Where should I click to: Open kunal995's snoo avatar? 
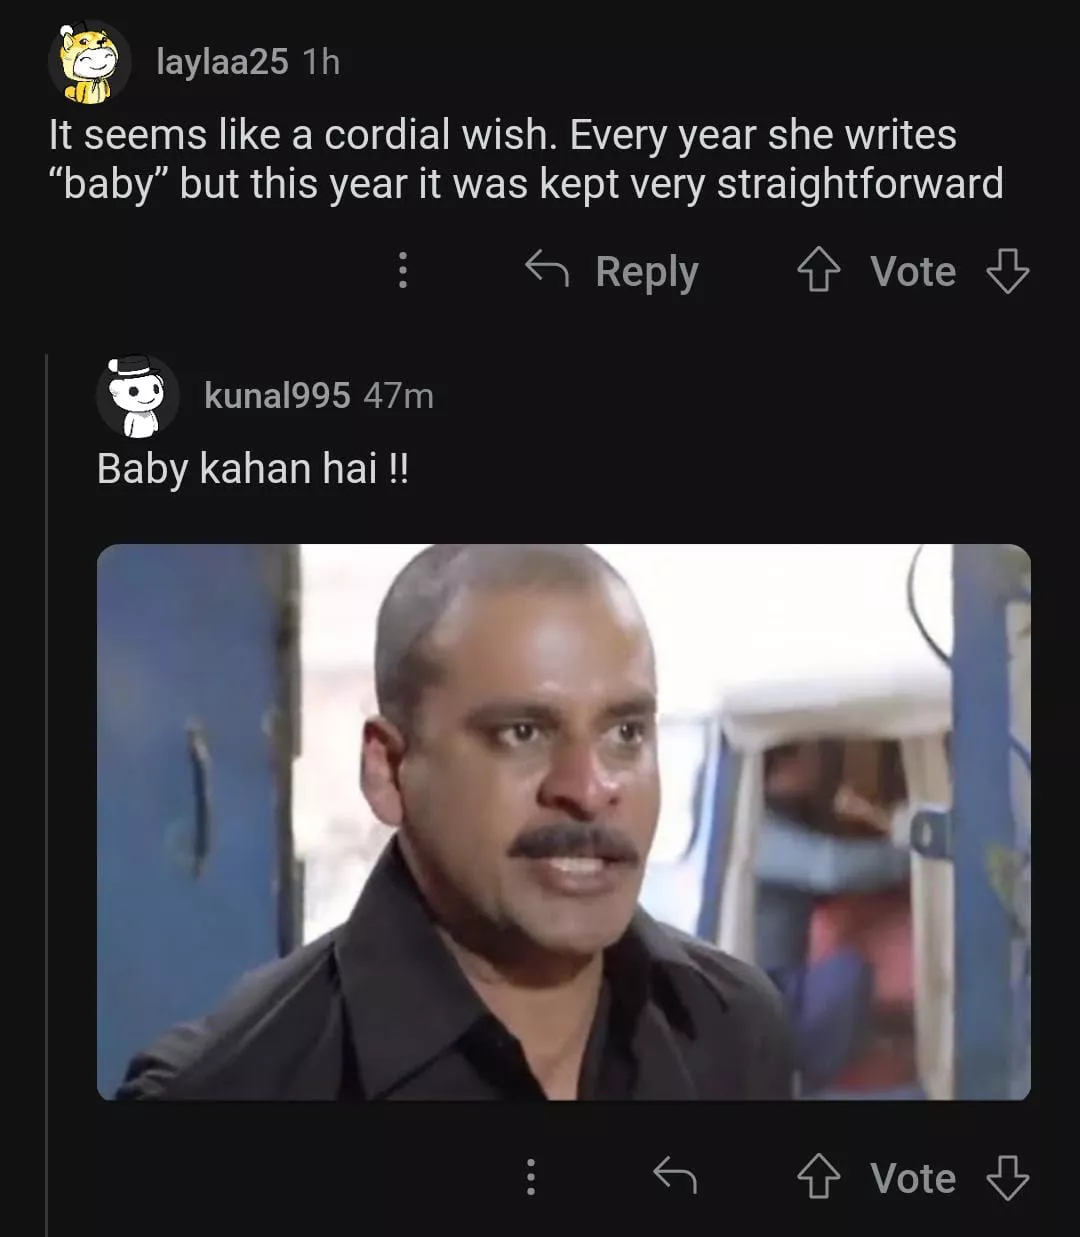[137, 396]
